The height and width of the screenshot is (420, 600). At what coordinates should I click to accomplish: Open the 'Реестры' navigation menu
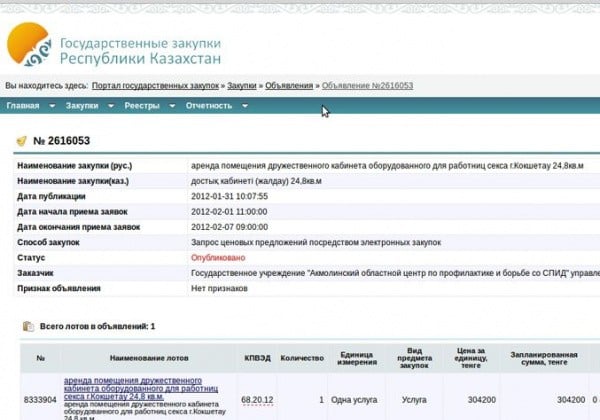(x=142, y=105)
